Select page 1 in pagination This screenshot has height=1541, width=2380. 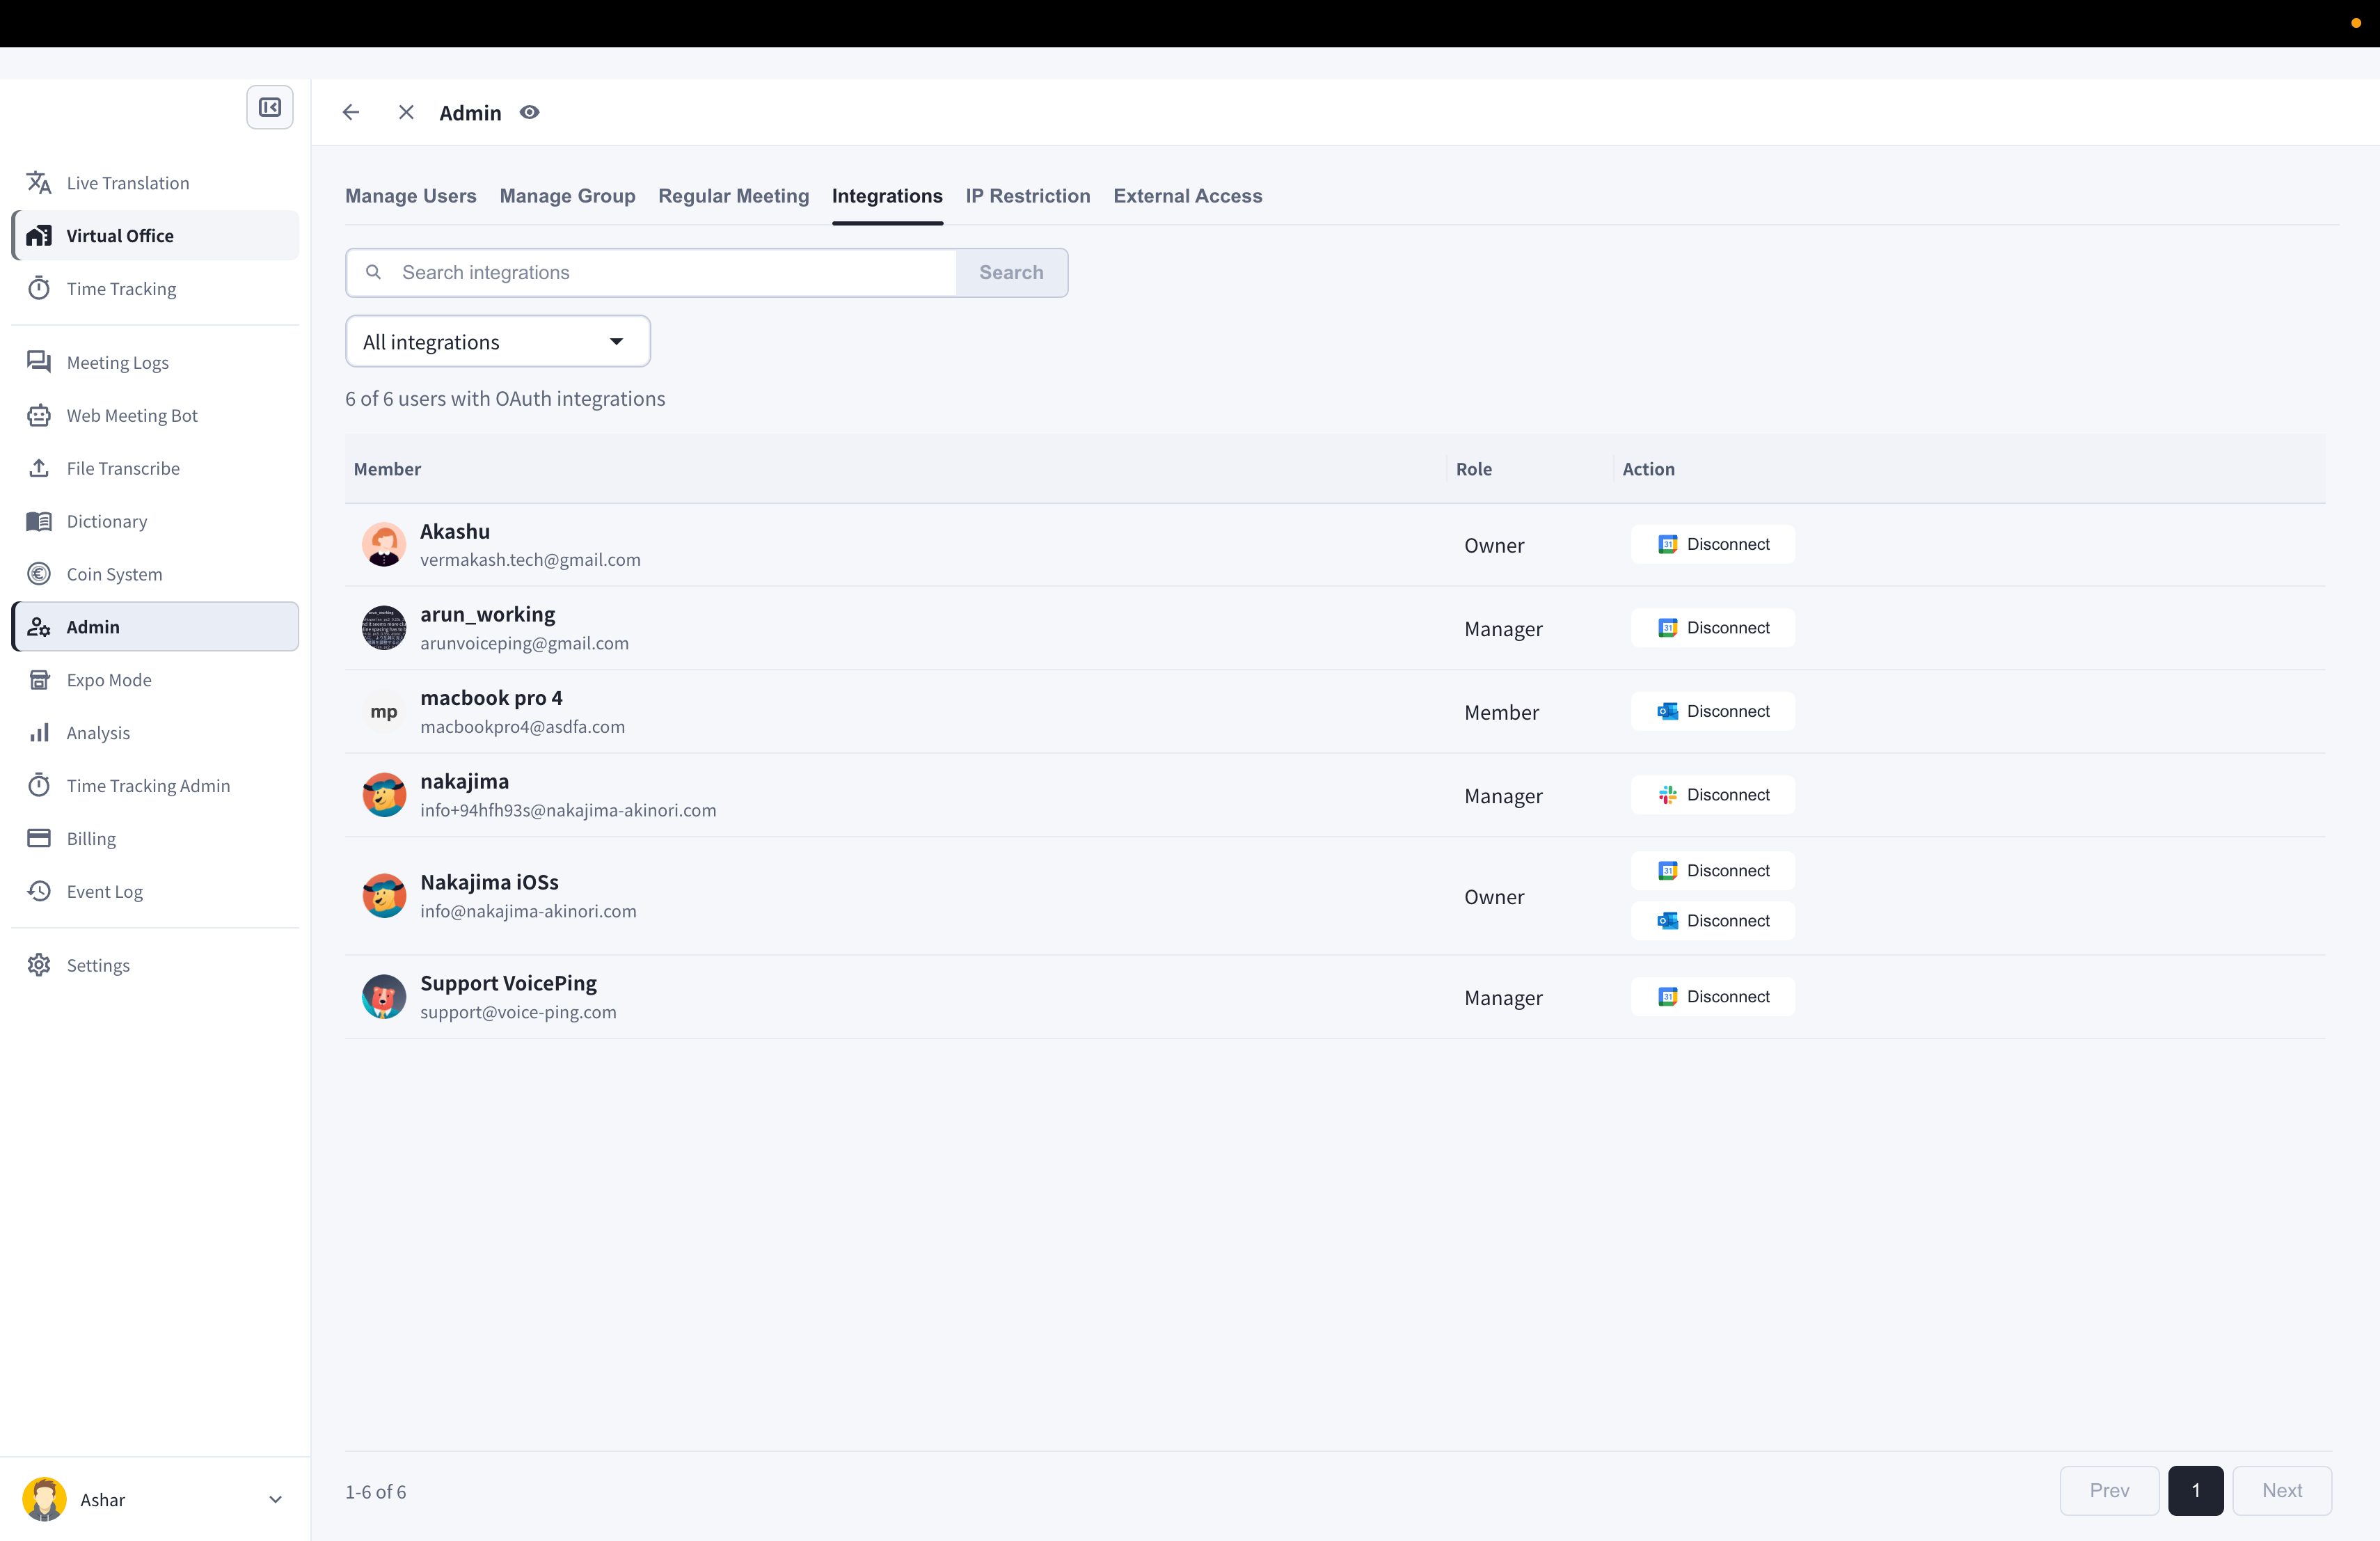(2196, 1490)
